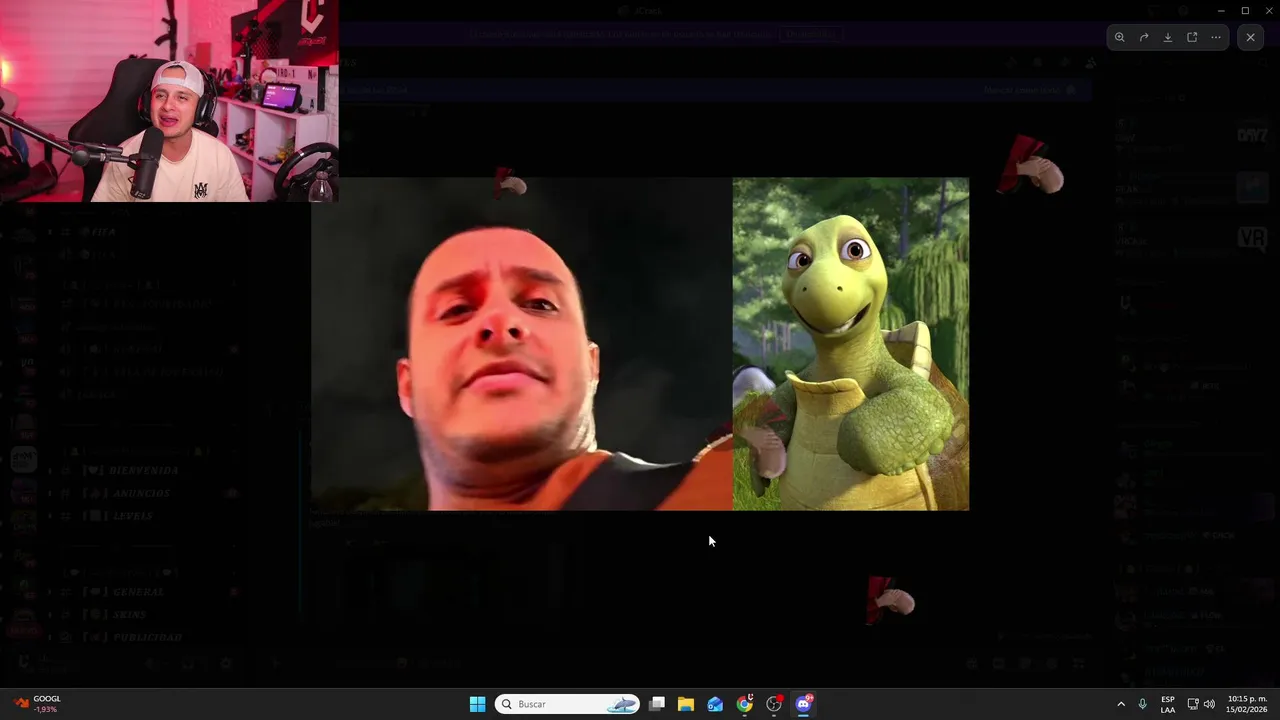
Task: Forward the image with the curved arrow icon
Action: [1143, 37]
